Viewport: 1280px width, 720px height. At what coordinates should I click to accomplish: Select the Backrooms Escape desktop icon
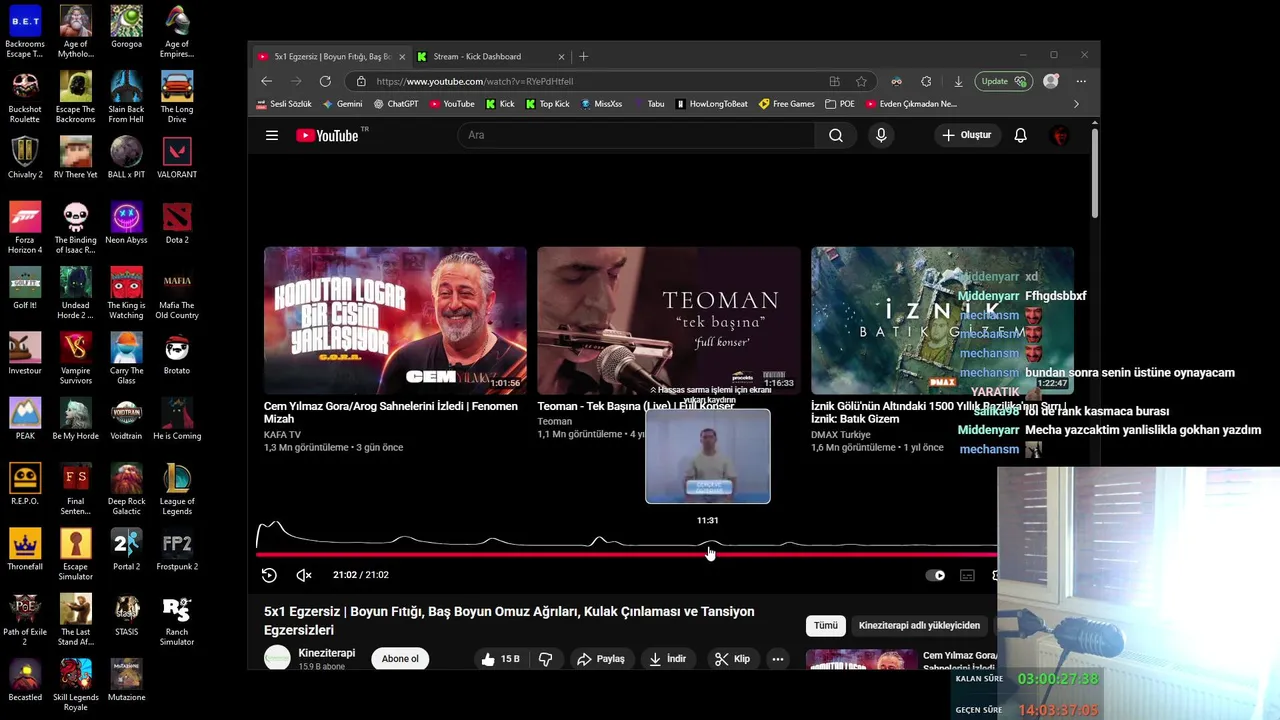click(25, 32)
